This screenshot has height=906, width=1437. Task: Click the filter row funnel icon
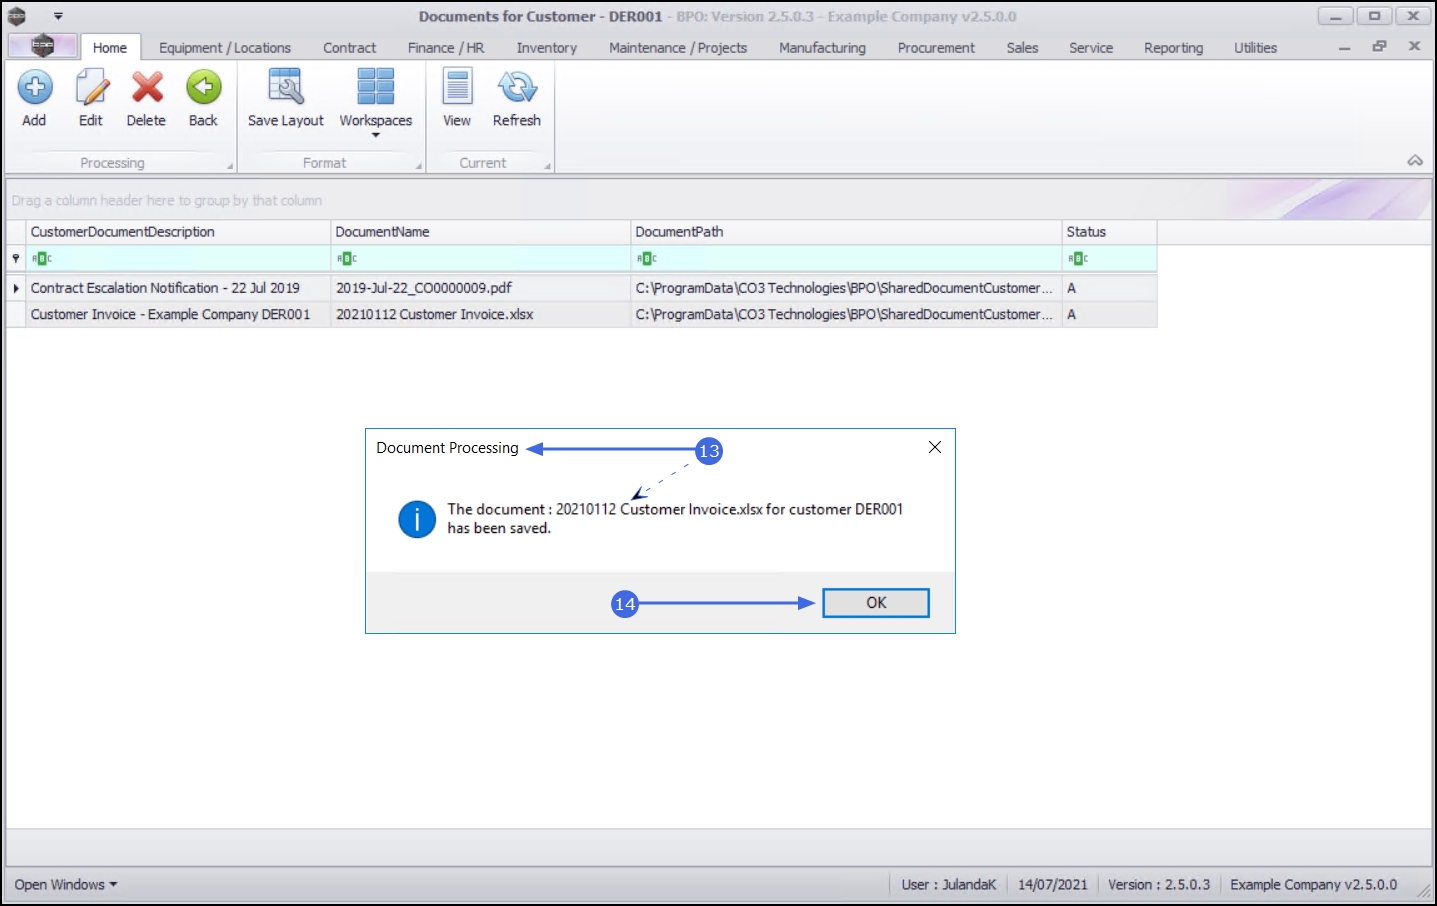point(16,258)
